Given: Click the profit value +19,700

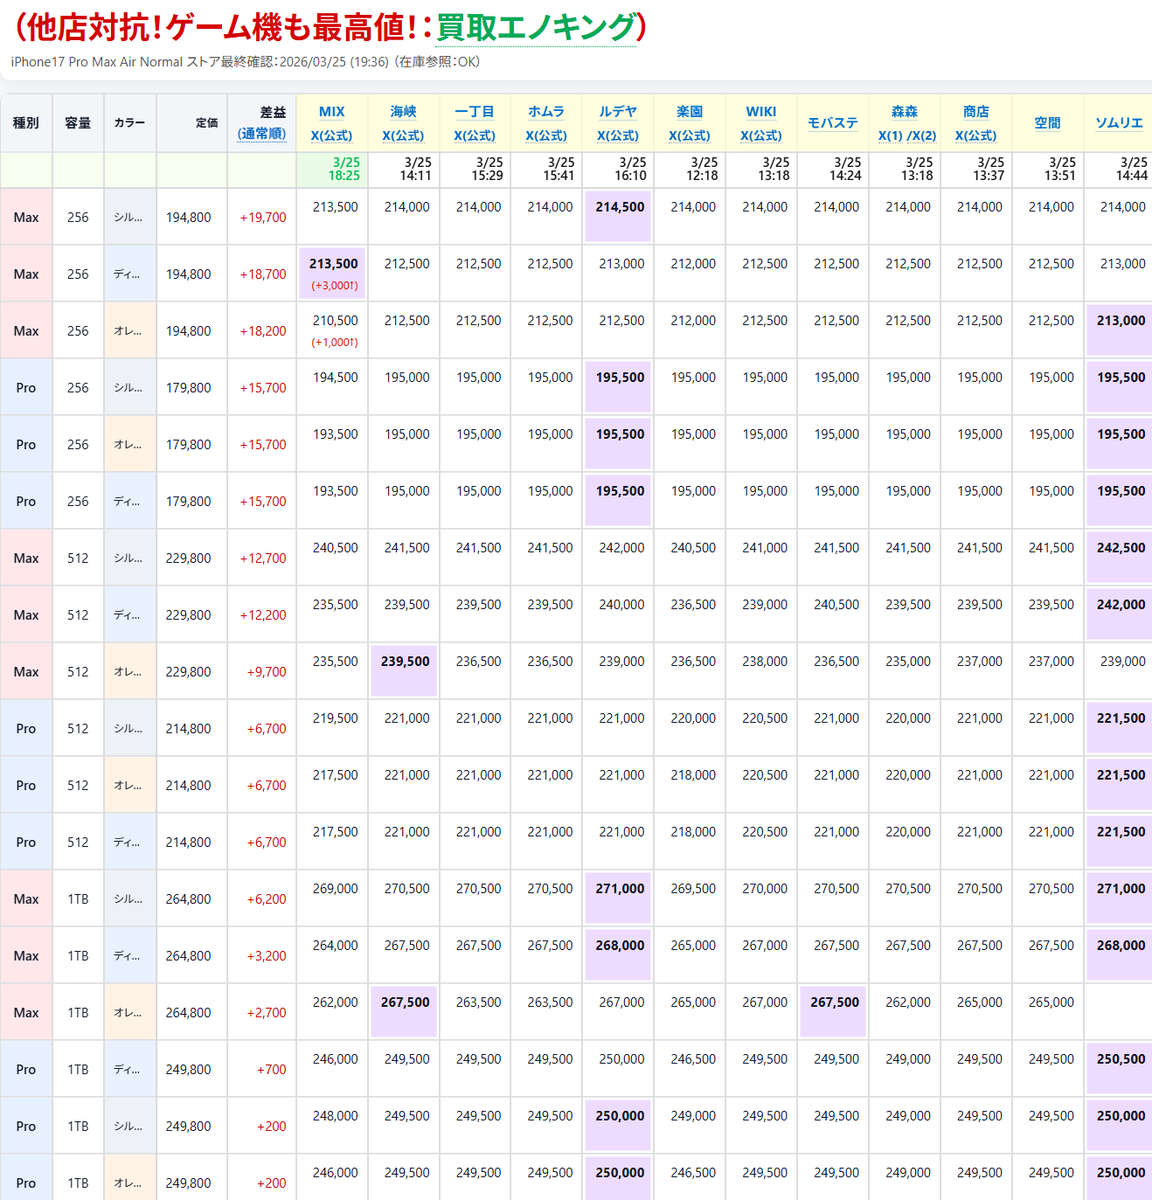Looking at the screenshot, I should (263, 217).
